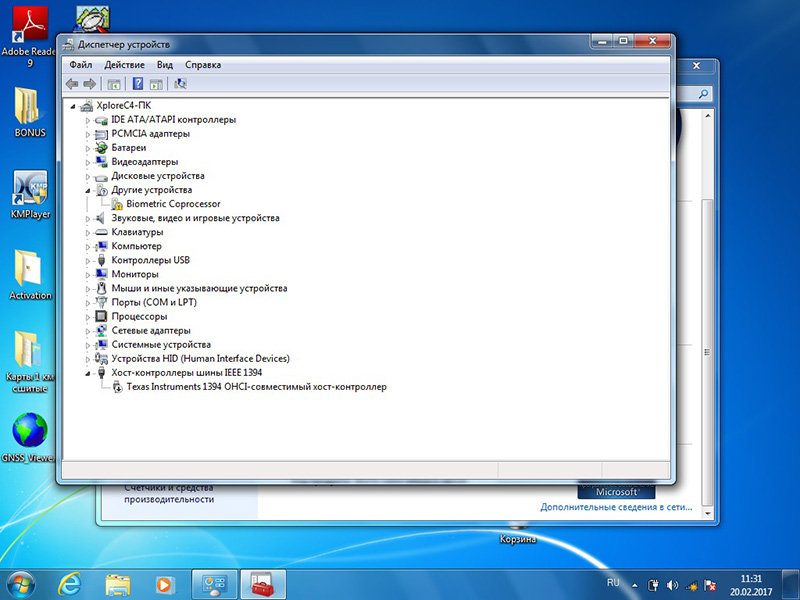800x600 pixels.
Task: Open Internet Explorer from the taskbar
Action: [69, 584]
